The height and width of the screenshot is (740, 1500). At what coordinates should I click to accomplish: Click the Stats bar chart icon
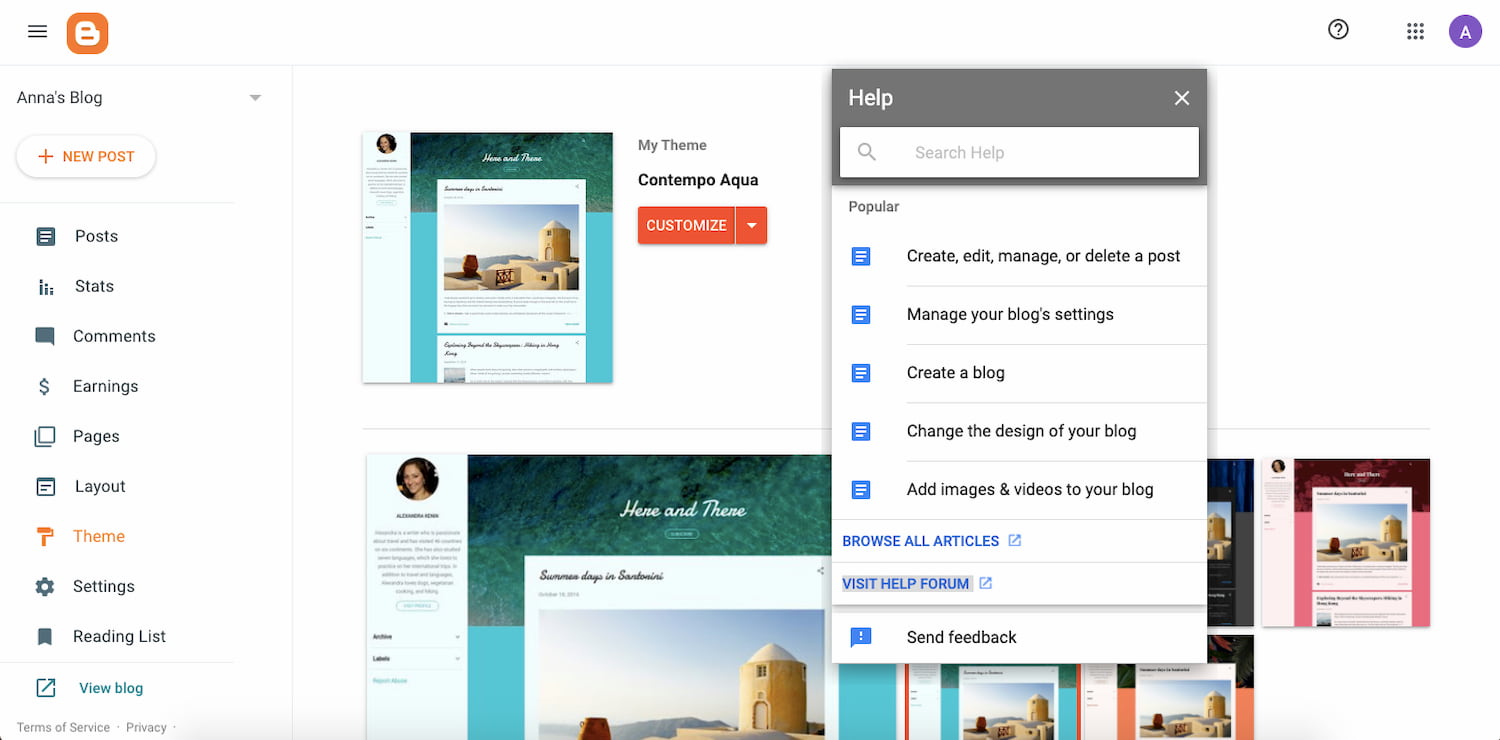46,287
